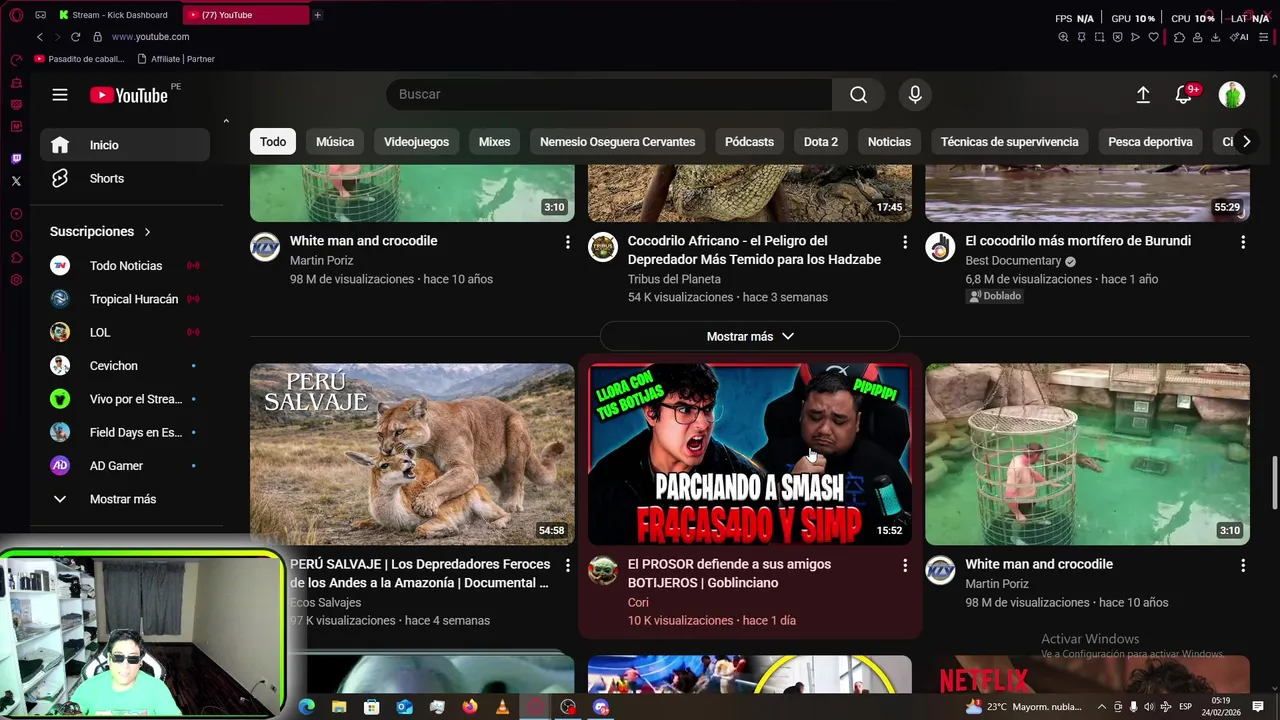Click the snapshot icon in address bar

point(1099,37)
